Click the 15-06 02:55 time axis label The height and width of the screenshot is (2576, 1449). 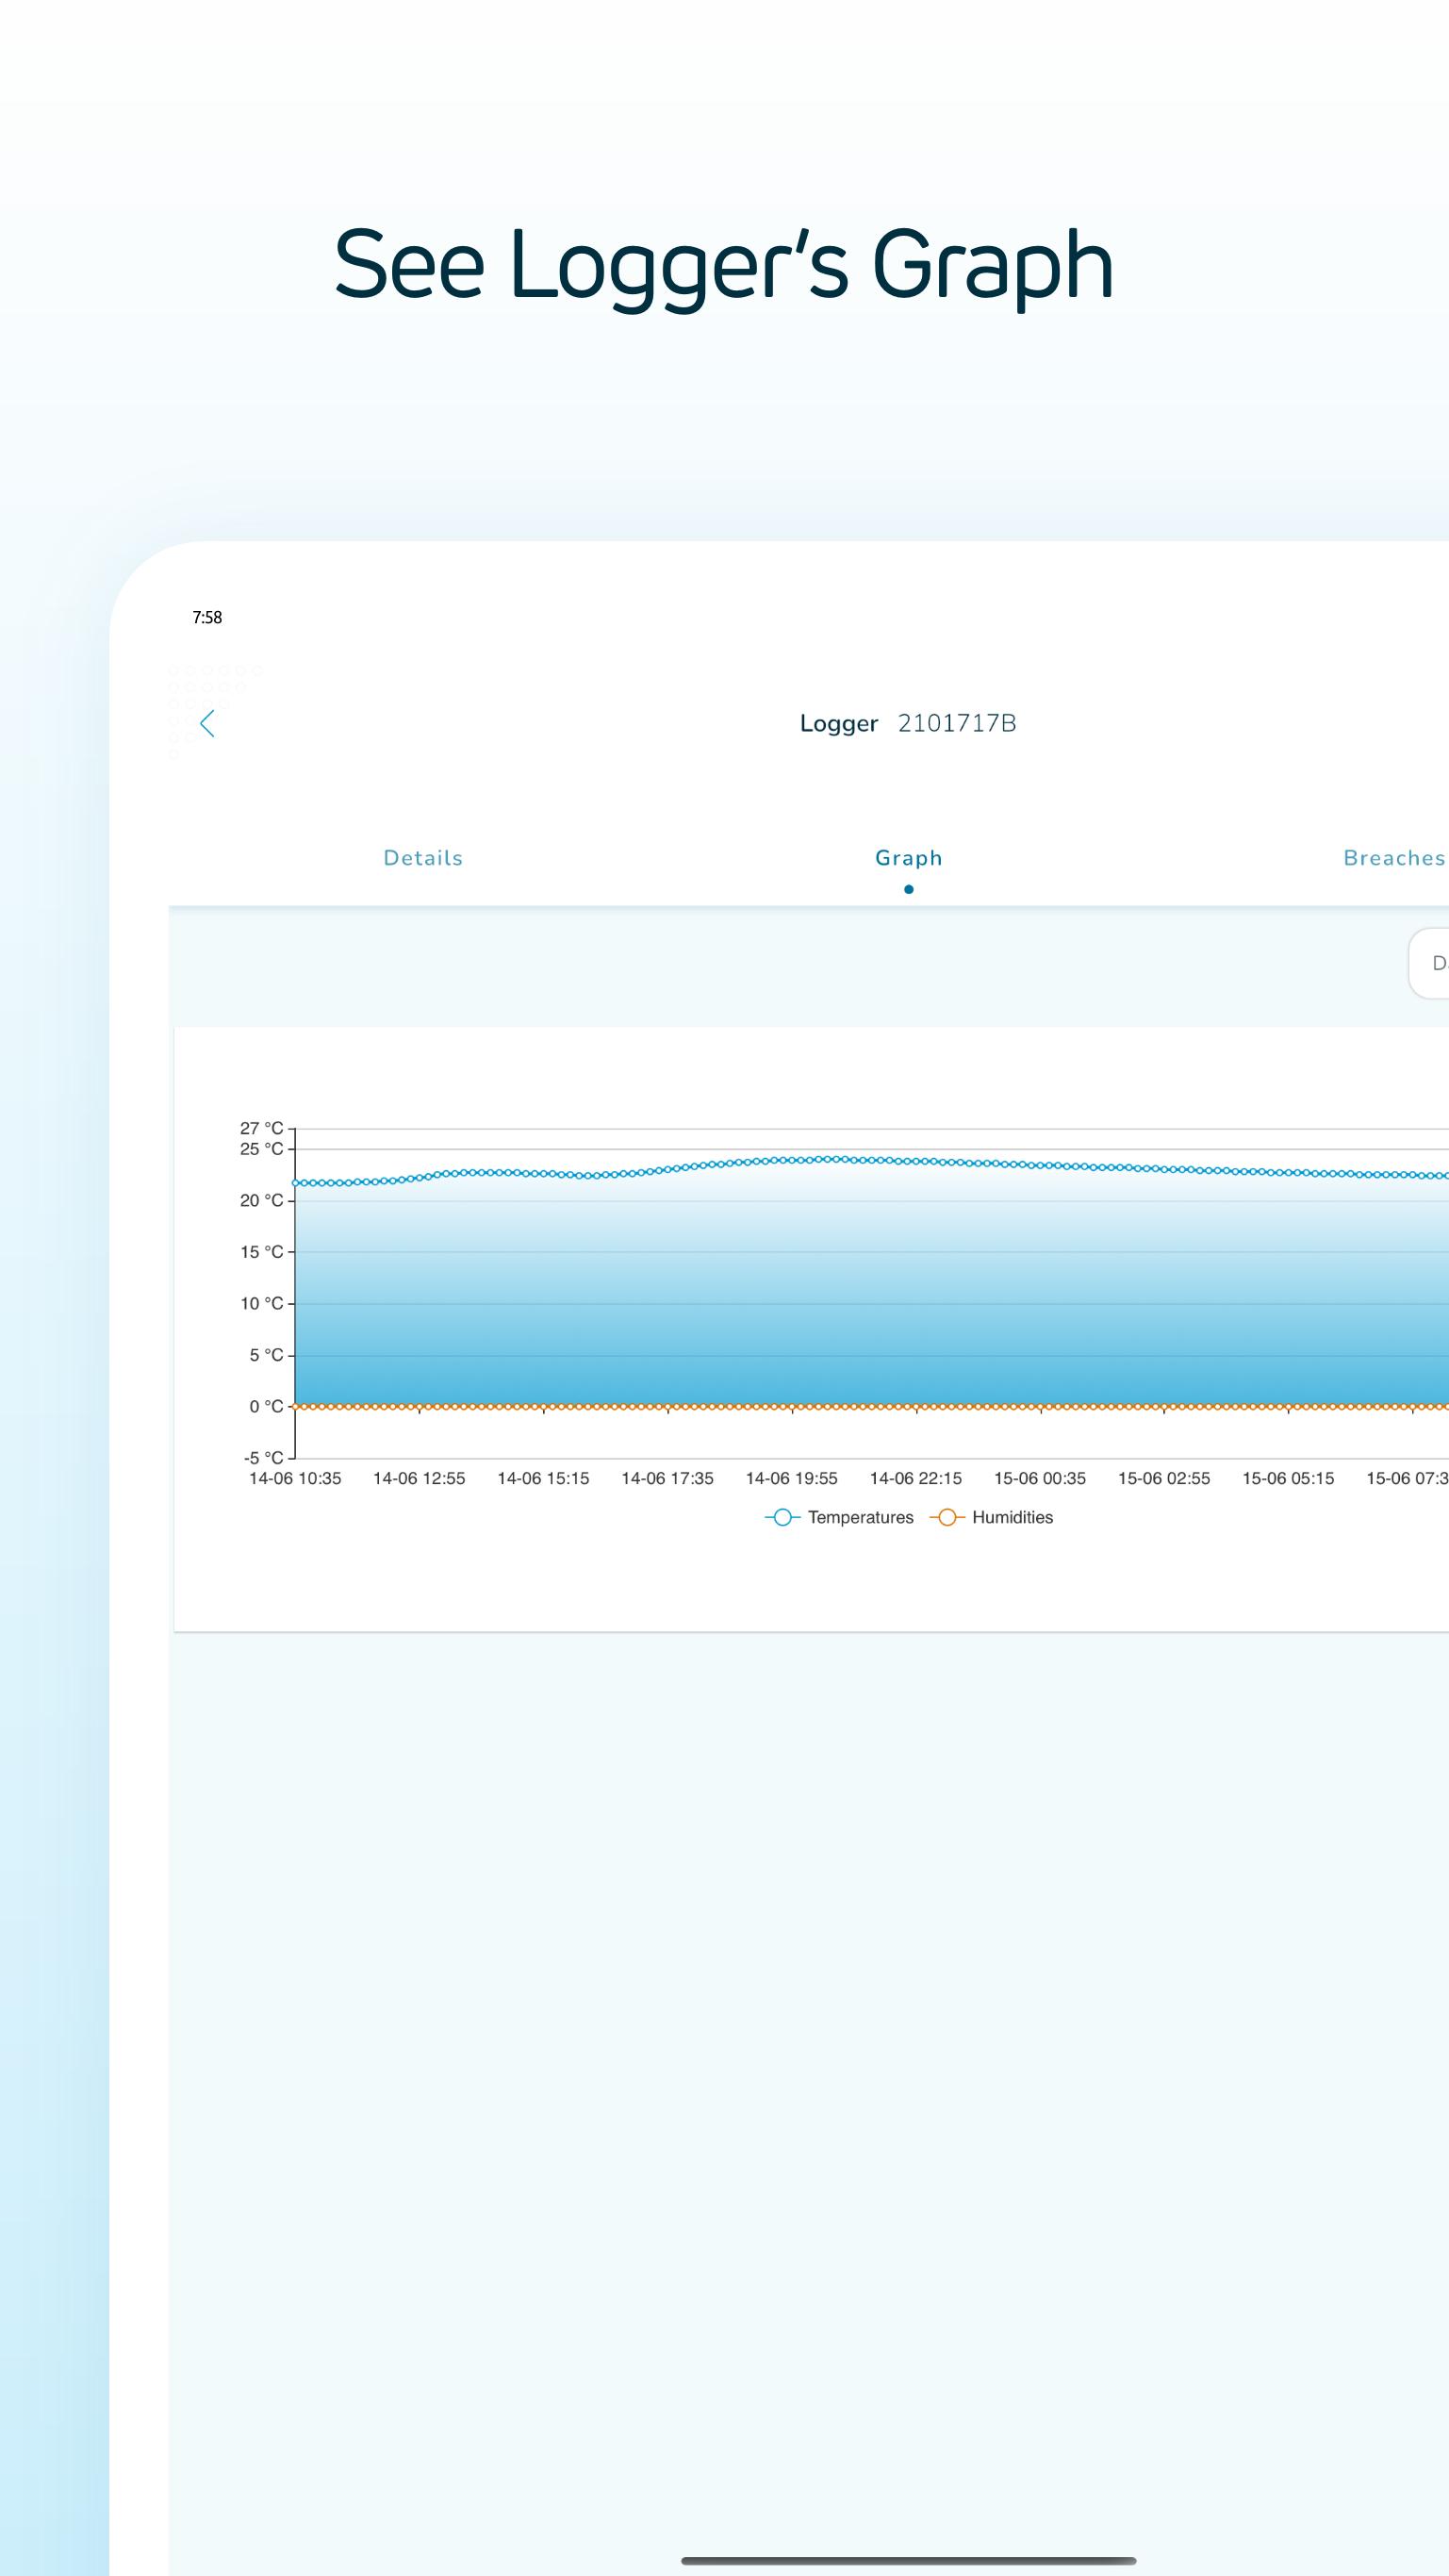1164,1478
